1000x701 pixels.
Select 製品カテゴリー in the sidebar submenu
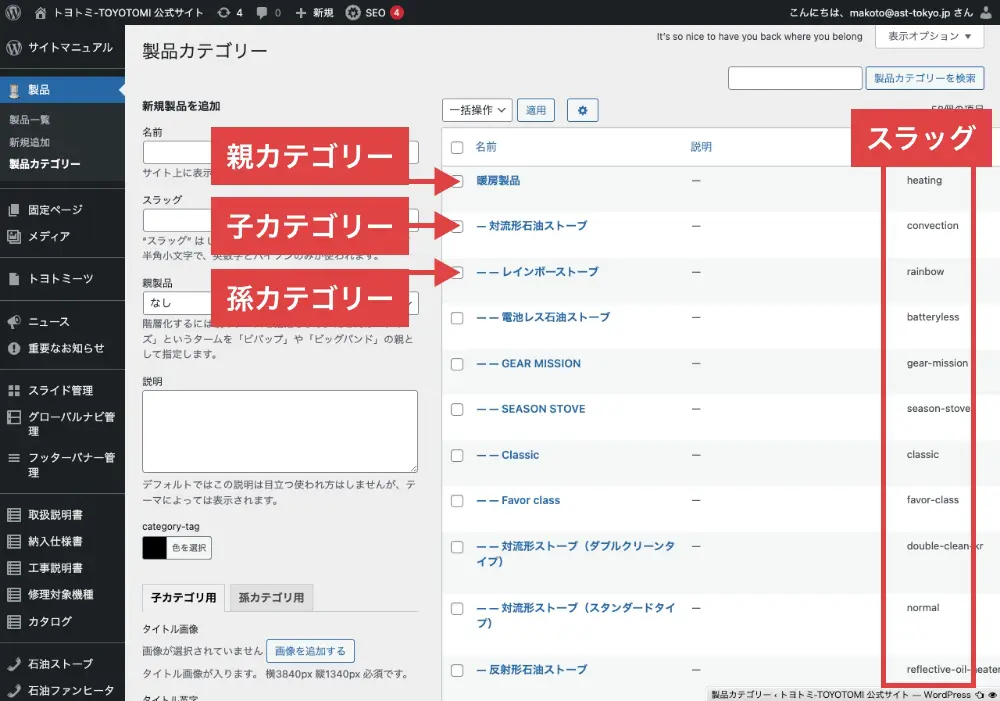pos(45,164)
